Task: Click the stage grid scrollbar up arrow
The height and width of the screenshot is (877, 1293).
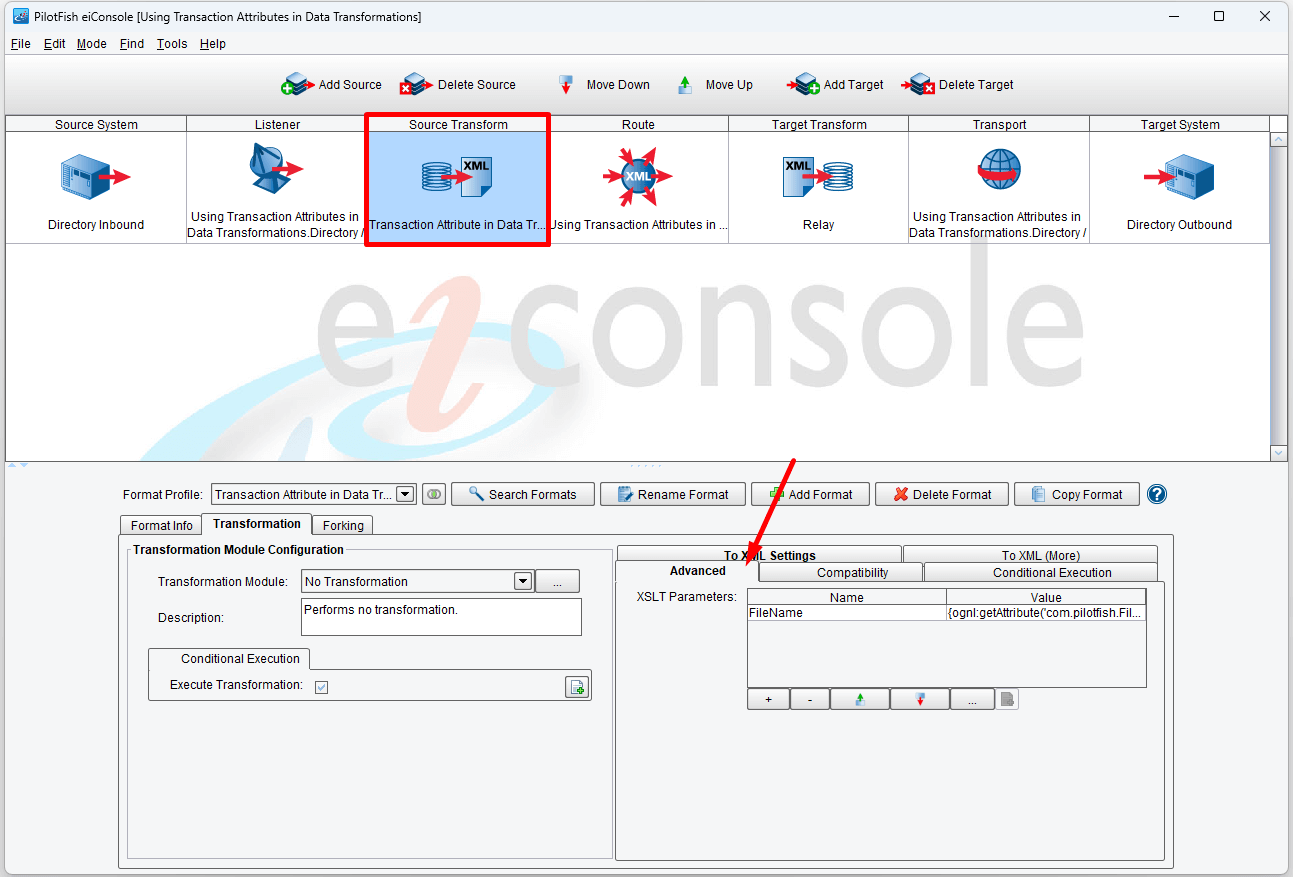Action: point(1278,140)
